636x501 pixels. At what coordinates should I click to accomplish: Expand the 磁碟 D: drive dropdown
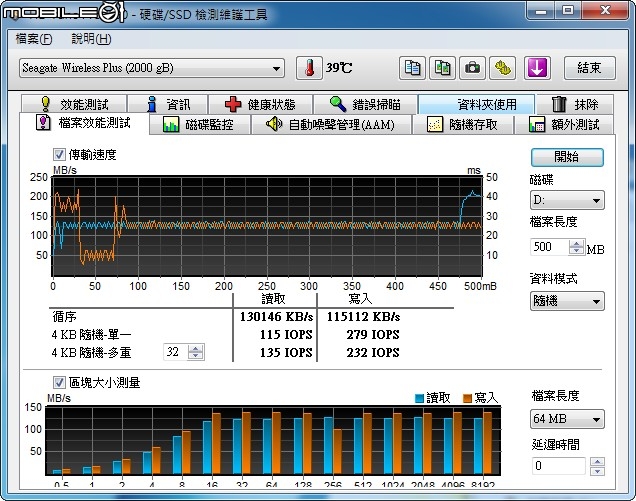tap(567, 200)
